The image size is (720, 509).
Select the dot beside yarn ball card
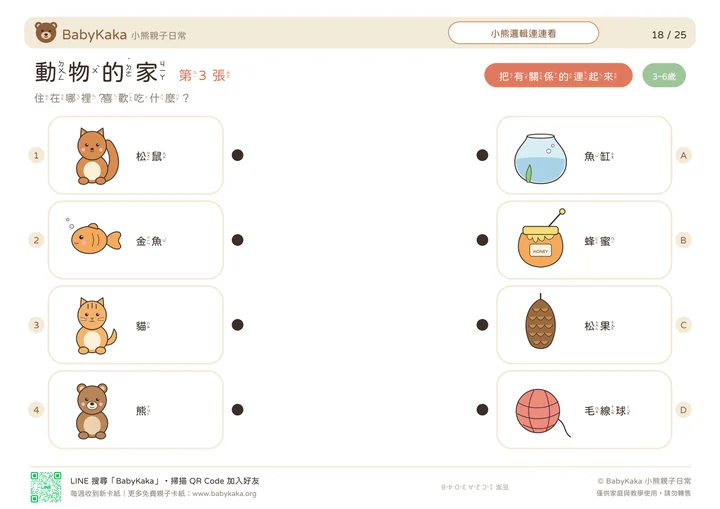pos(482,410)
